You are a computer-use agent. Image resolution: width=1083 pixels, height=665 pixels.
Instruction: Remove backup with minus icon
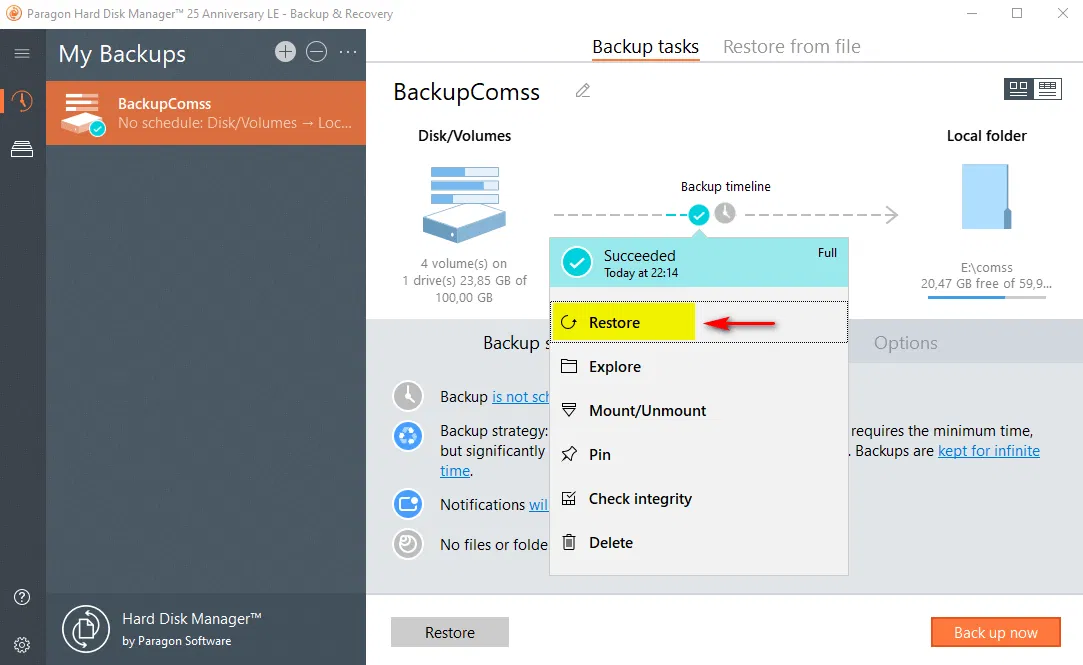pos(316,52)
